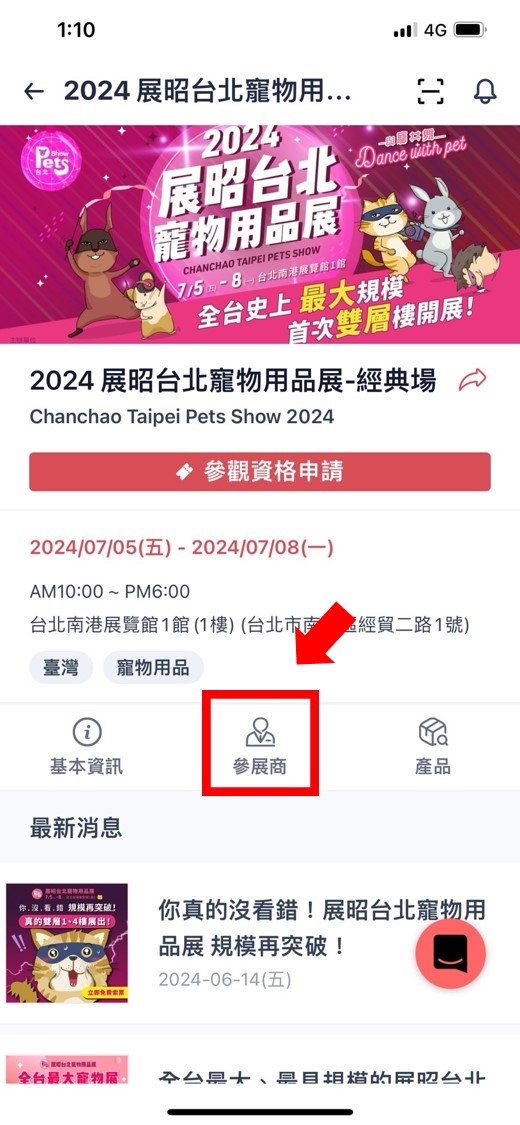Screen dimensions: 520x1125
Task: Tap the share arrow icon
Action: point(473,380)
